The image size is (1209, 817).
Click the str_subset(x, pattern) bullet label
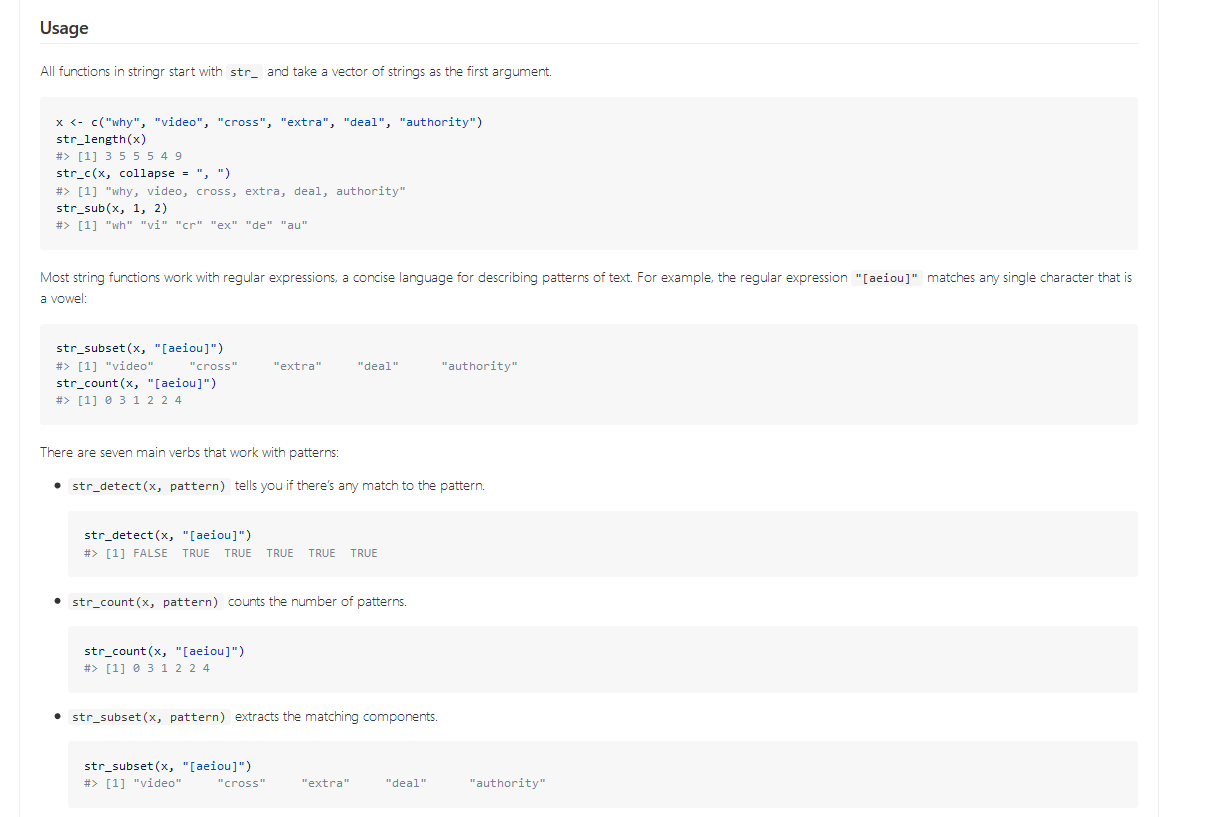(149, 717)
